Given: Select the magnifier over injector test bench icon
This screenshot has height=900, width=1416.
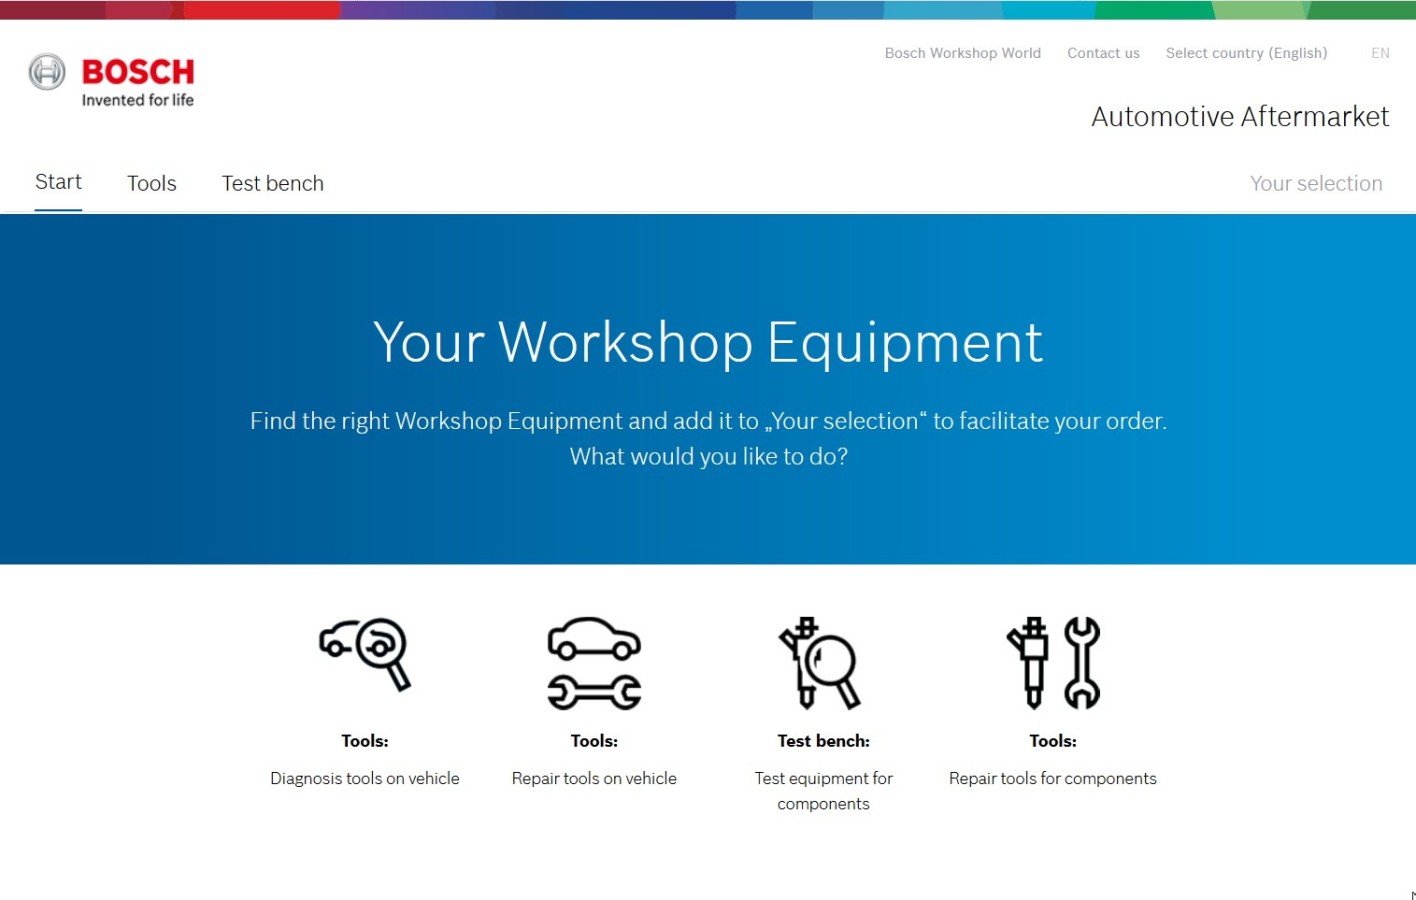Looking at the screenshot, I should tap(822, 660).
